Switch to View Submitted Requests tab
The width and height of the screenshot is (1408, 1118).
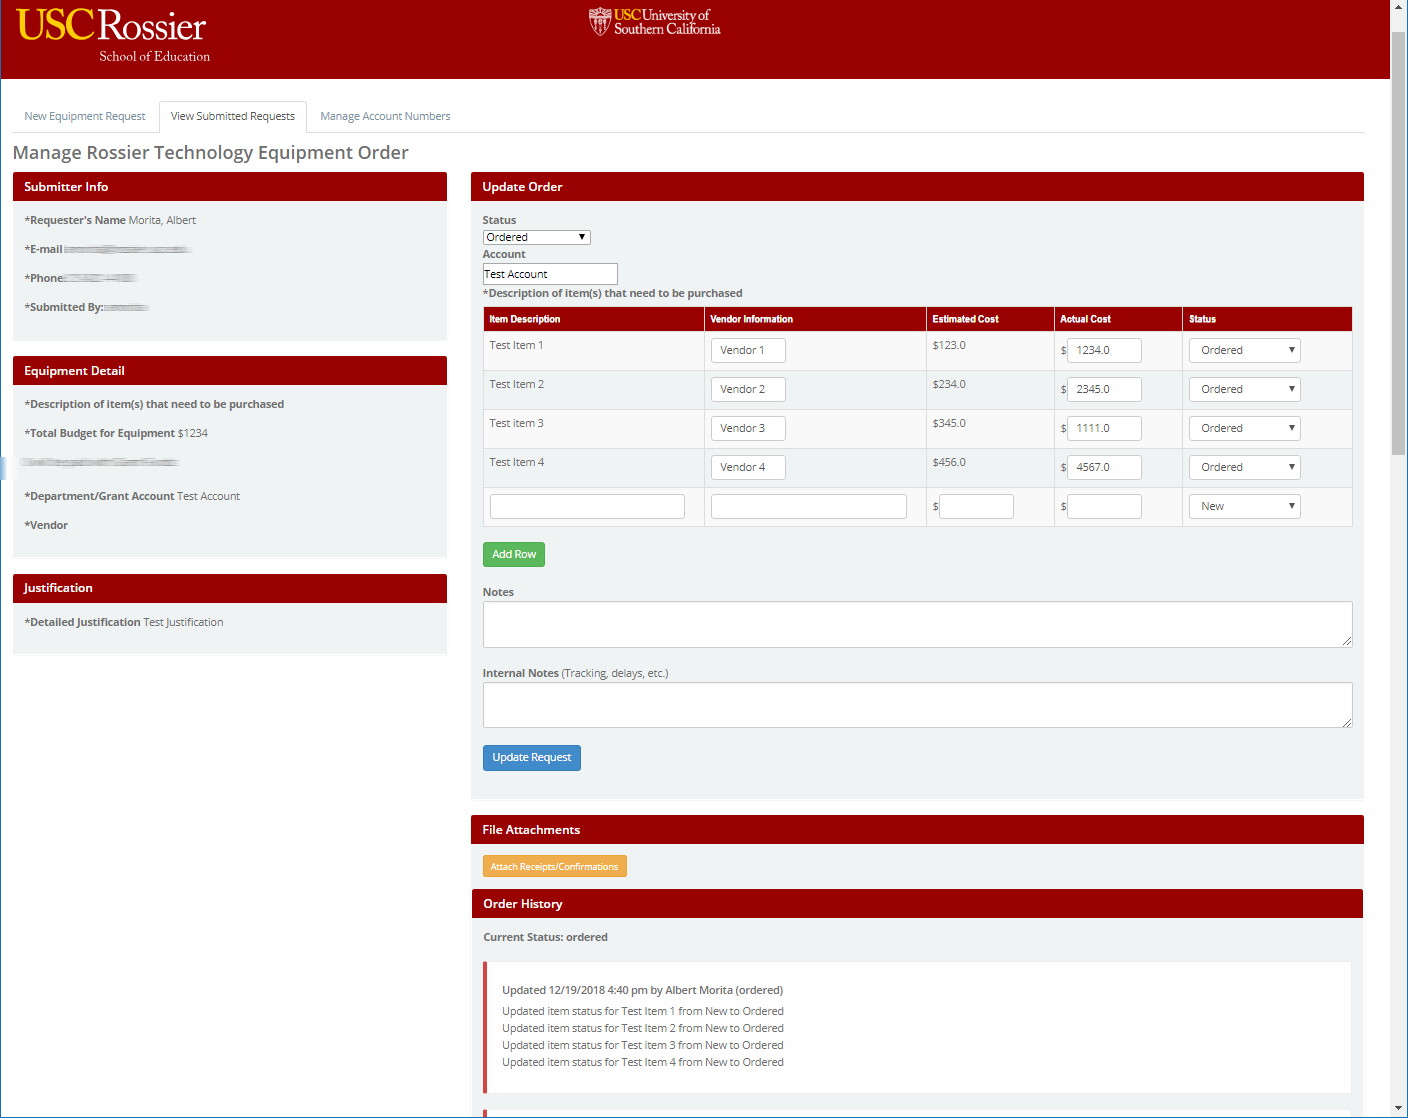pyautogui.click(x=233, y=117)
